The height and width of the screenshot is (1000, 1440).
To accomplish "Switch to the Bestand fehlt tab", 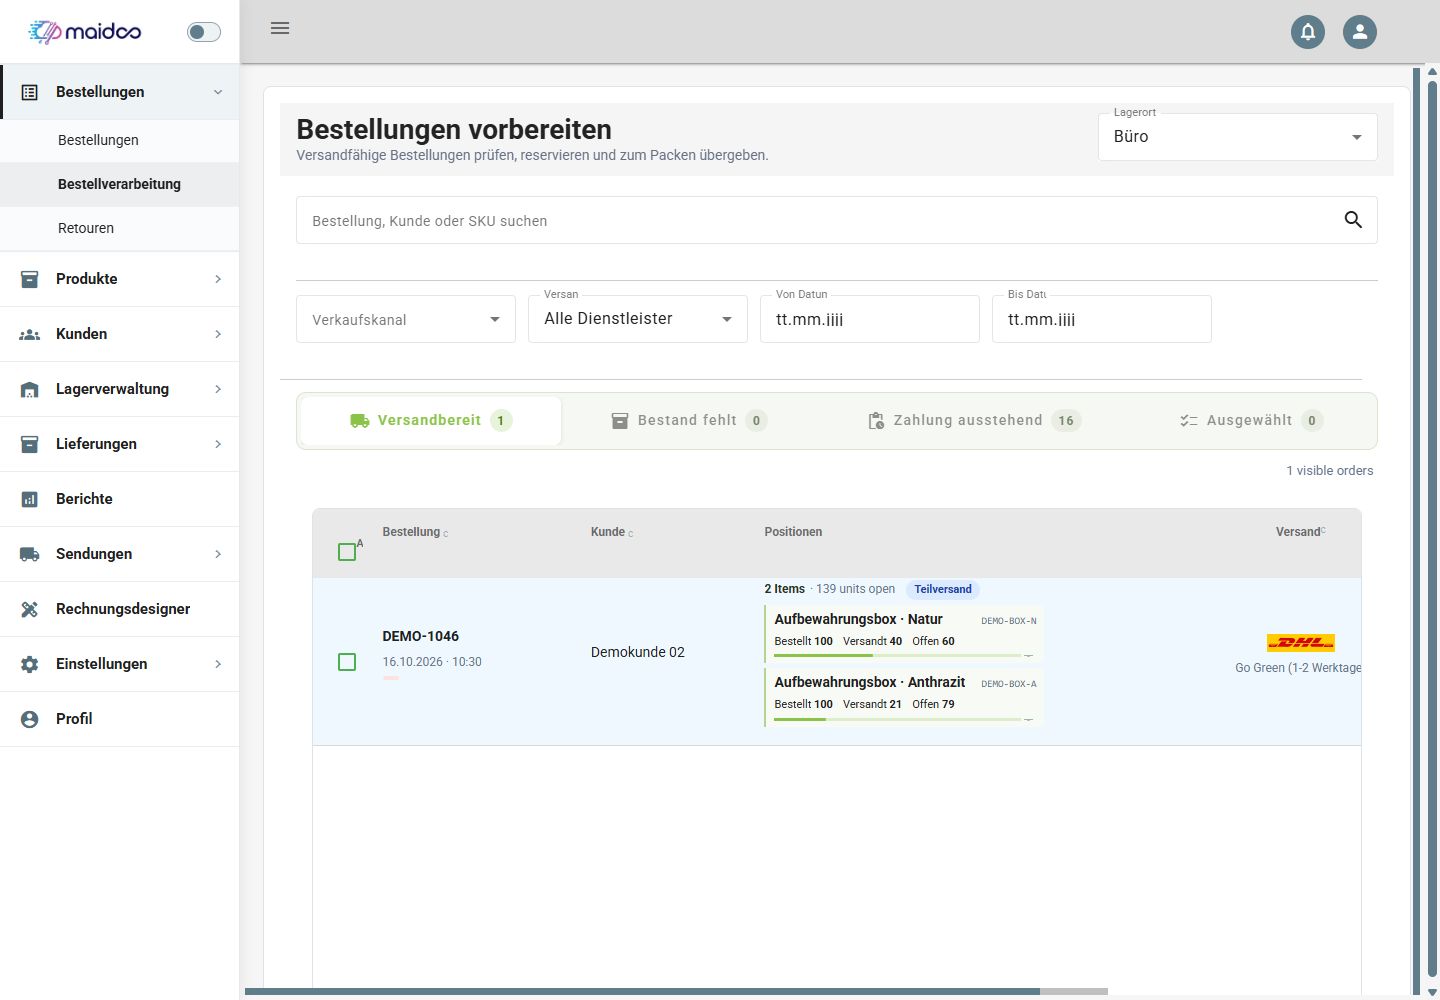I will click(689, 421).
